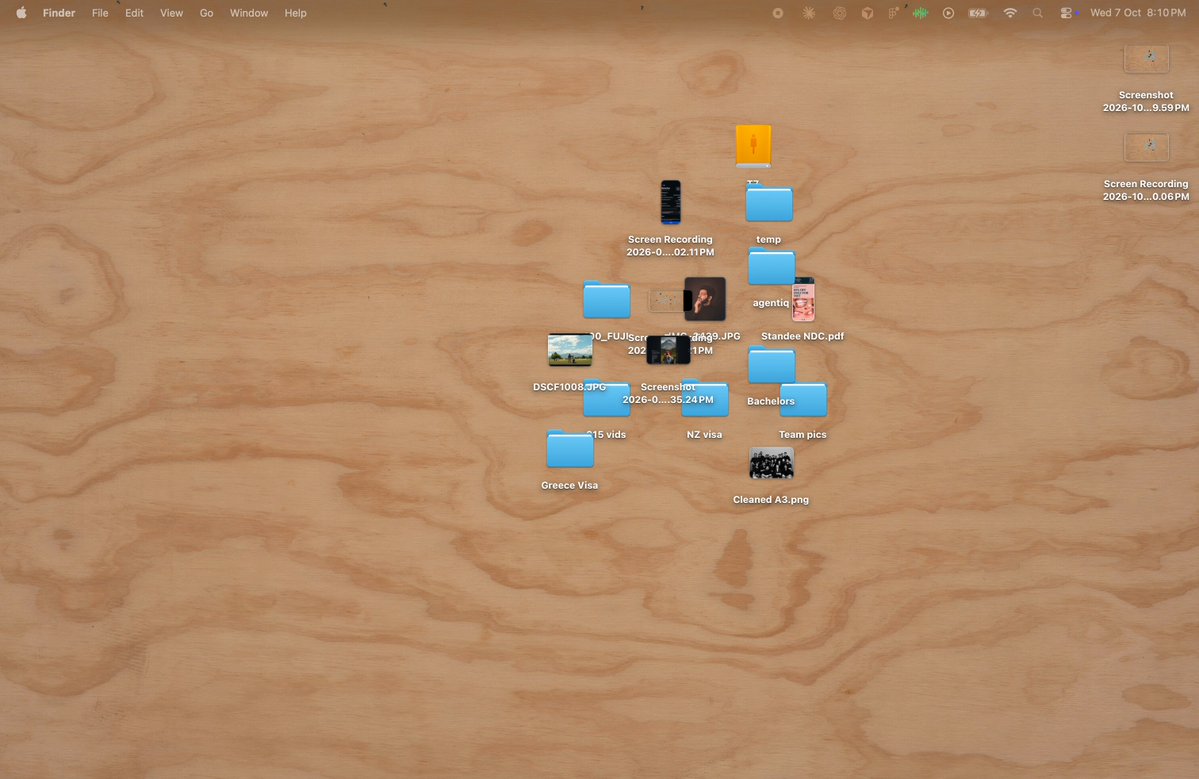Image resolution: width=1199 pixels, height=779 pixels.
Task: Click the stop recording icon in menu bar
Action: coord(778,13)
